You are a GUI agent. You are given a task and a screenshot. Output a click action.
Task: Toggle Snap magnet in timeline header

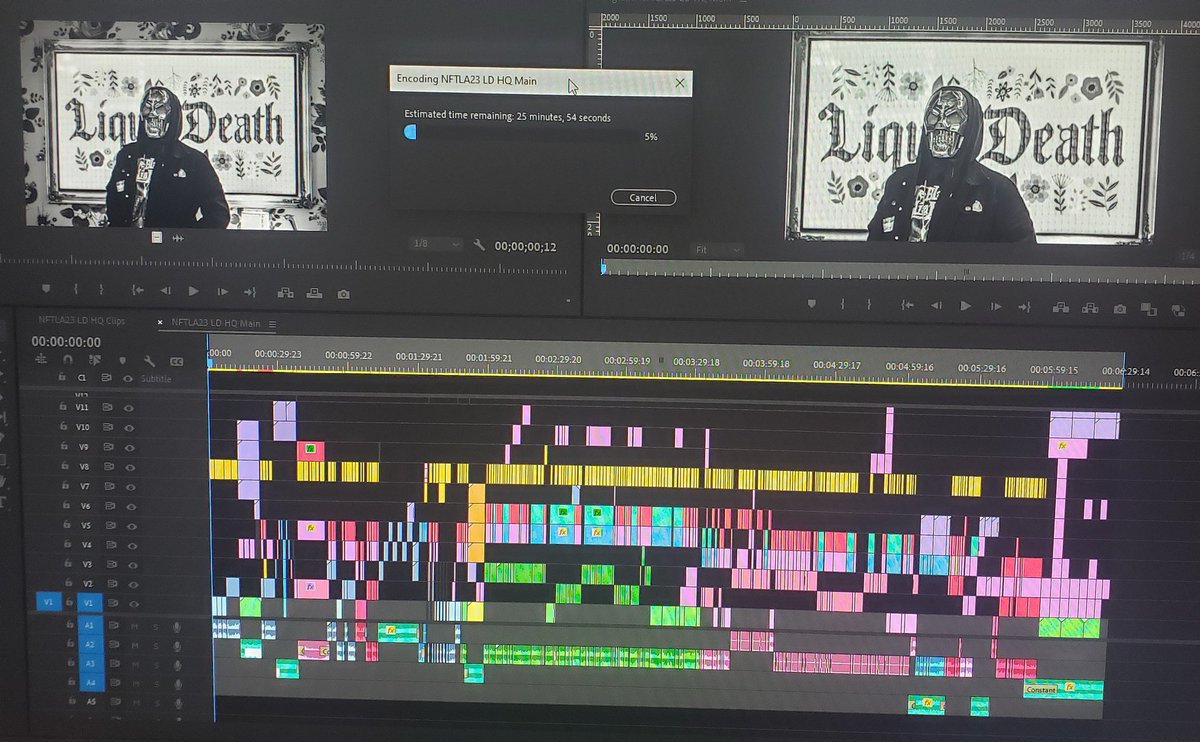click(68, 360)
